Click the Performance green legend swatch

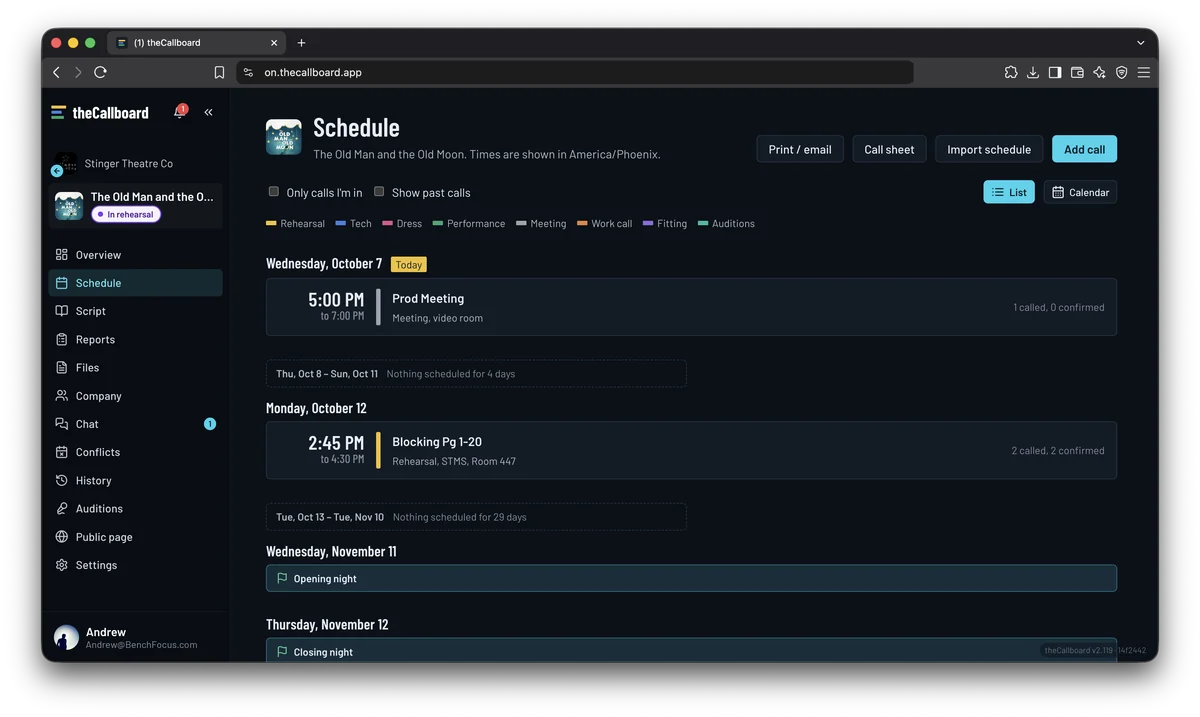point(438,223)
